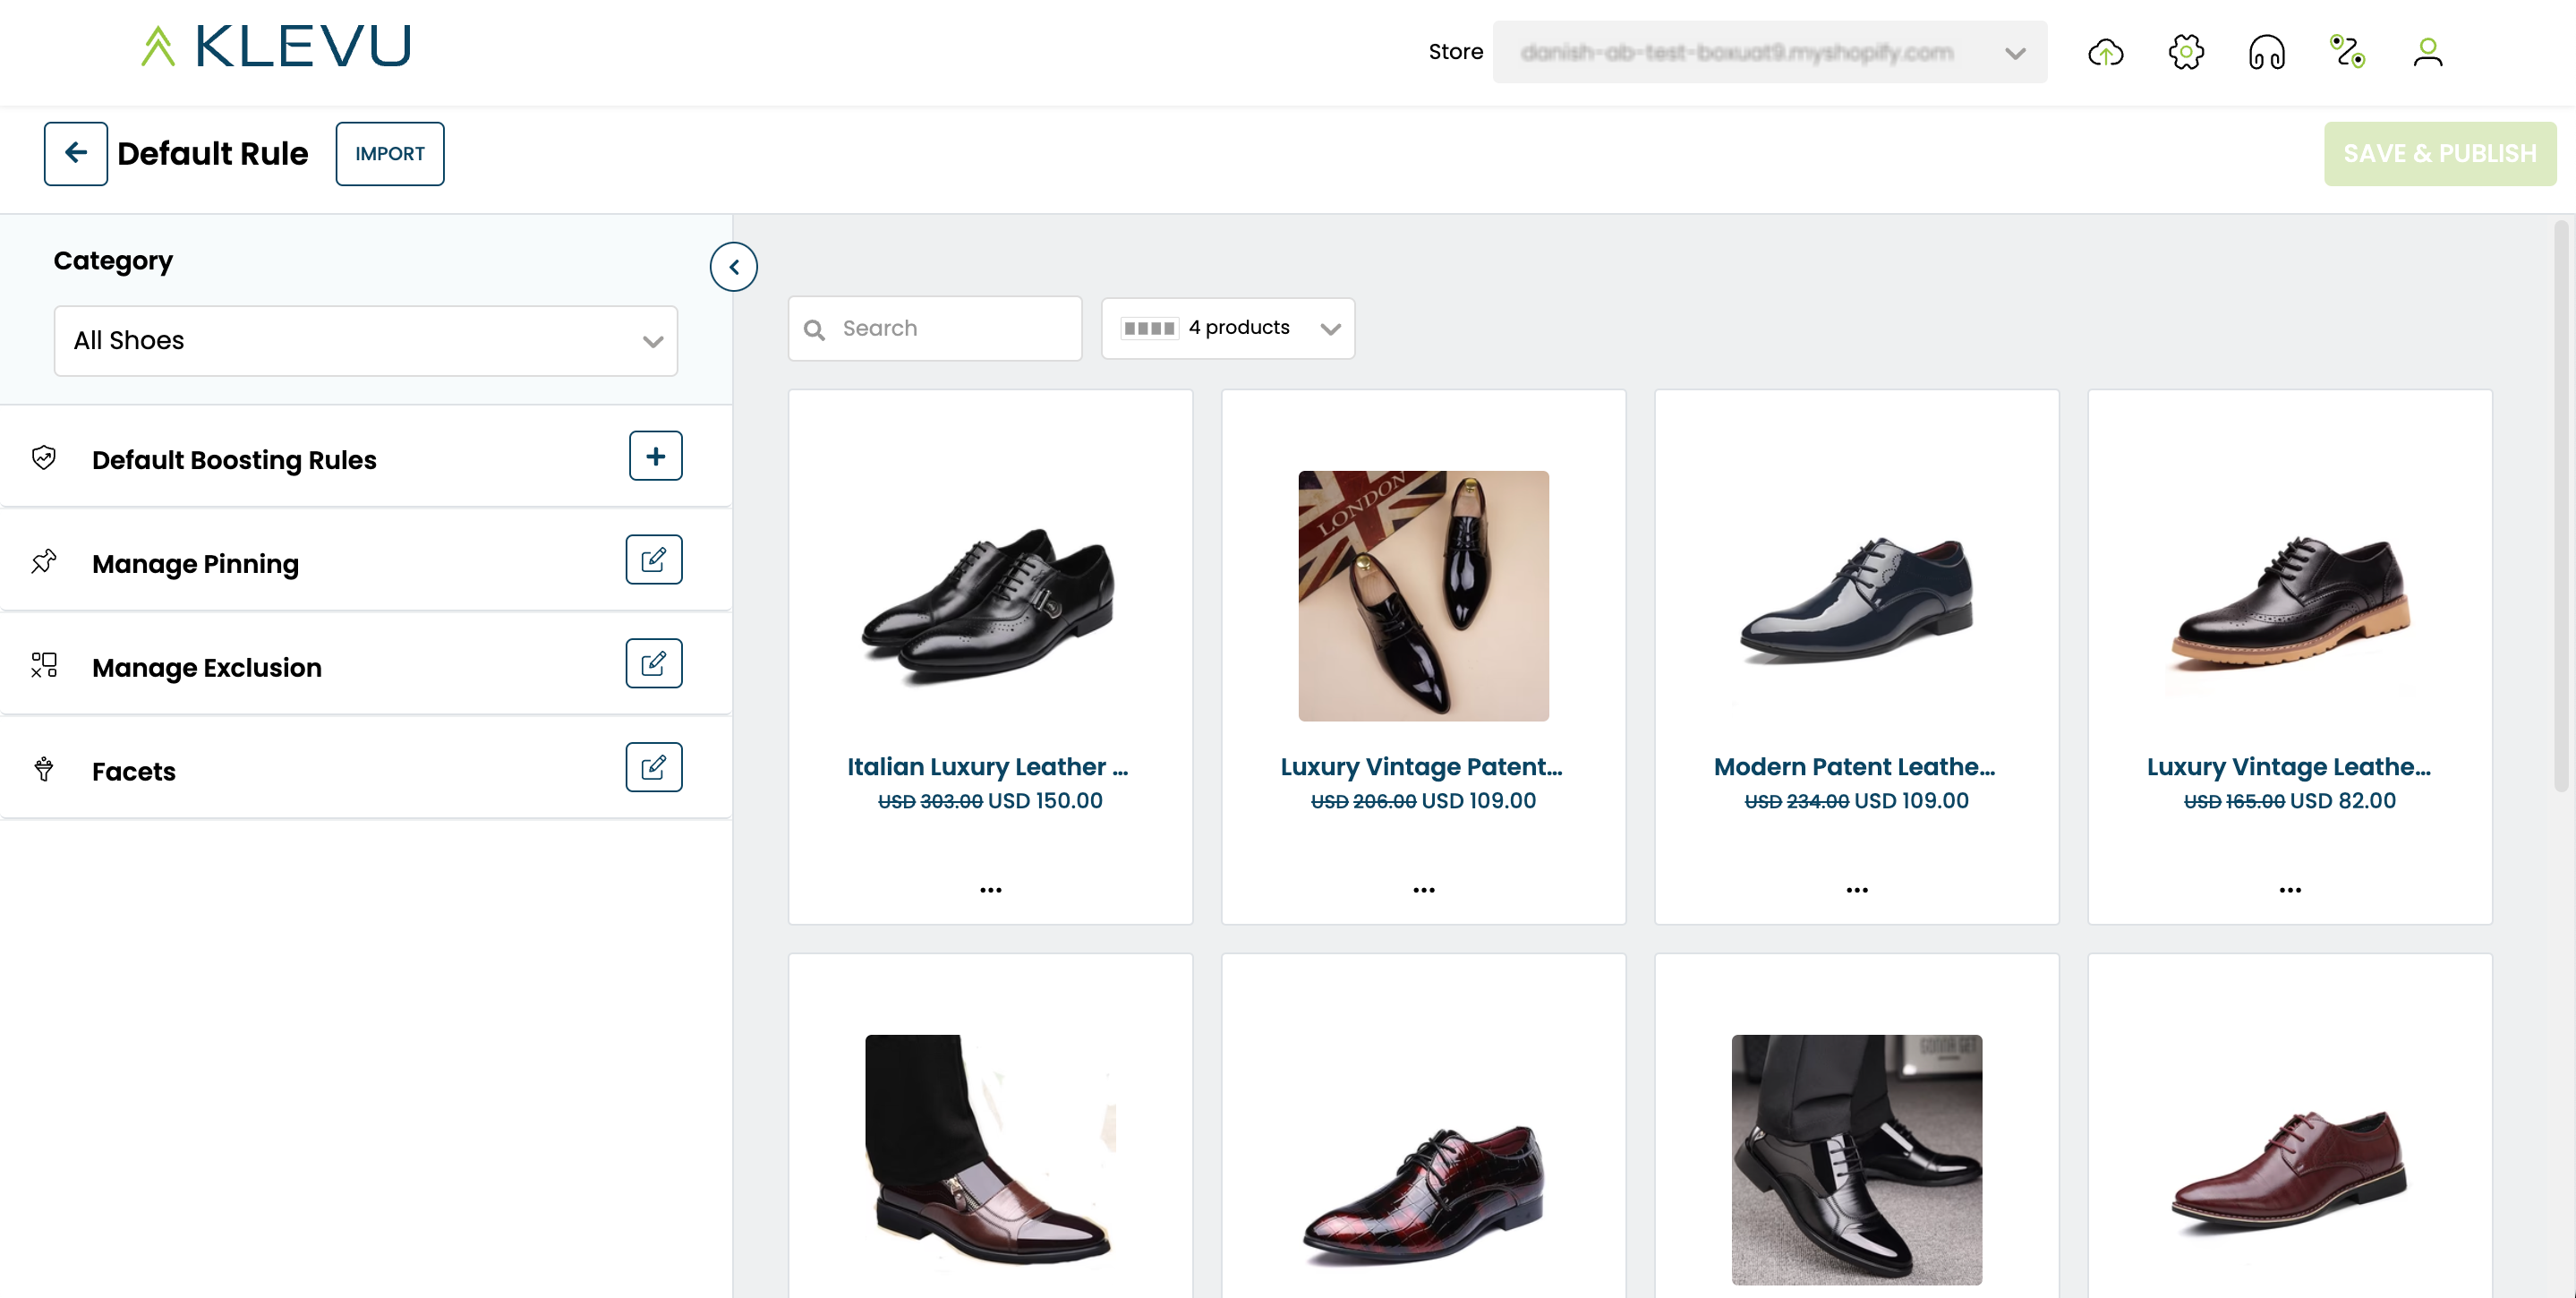Open options menu for Modern Patent Leather shoe
The image size is (2576, 1298).
pyautogui.click(x=1856, y=889)
